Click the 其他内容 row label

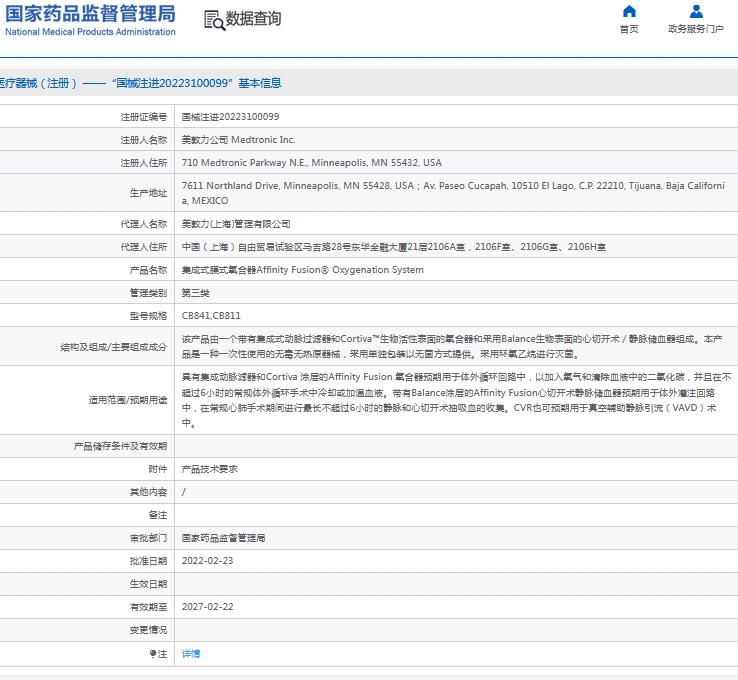point(148,492)
